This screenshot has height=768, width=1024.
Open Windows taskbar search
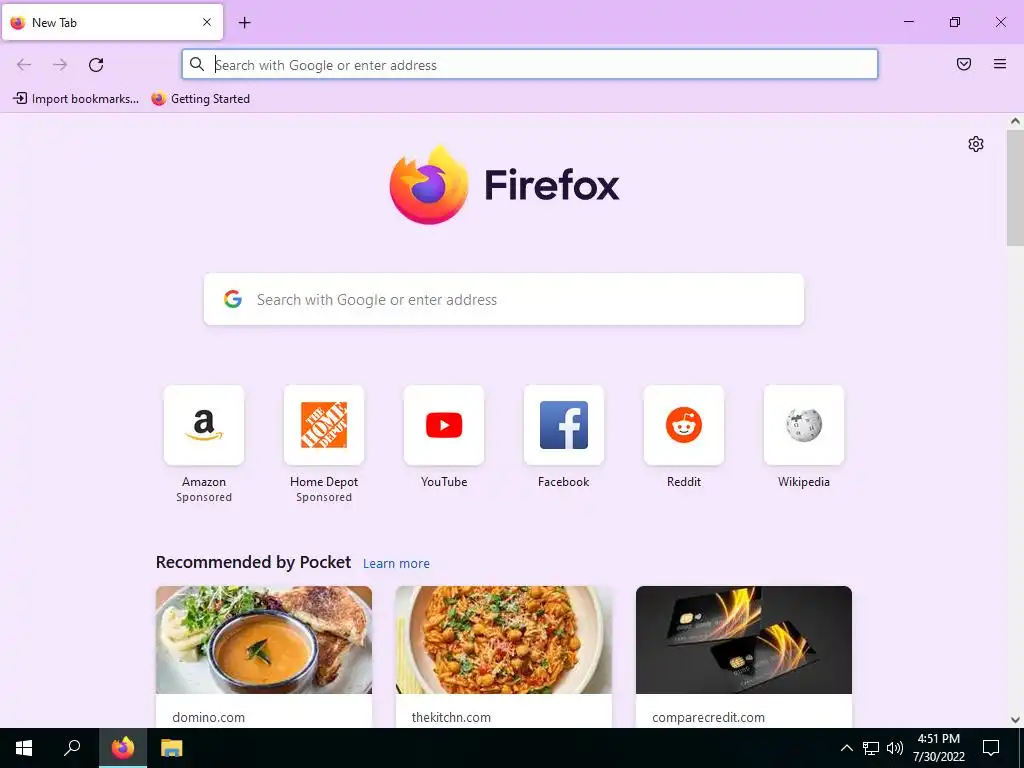(x=72, y=748)
